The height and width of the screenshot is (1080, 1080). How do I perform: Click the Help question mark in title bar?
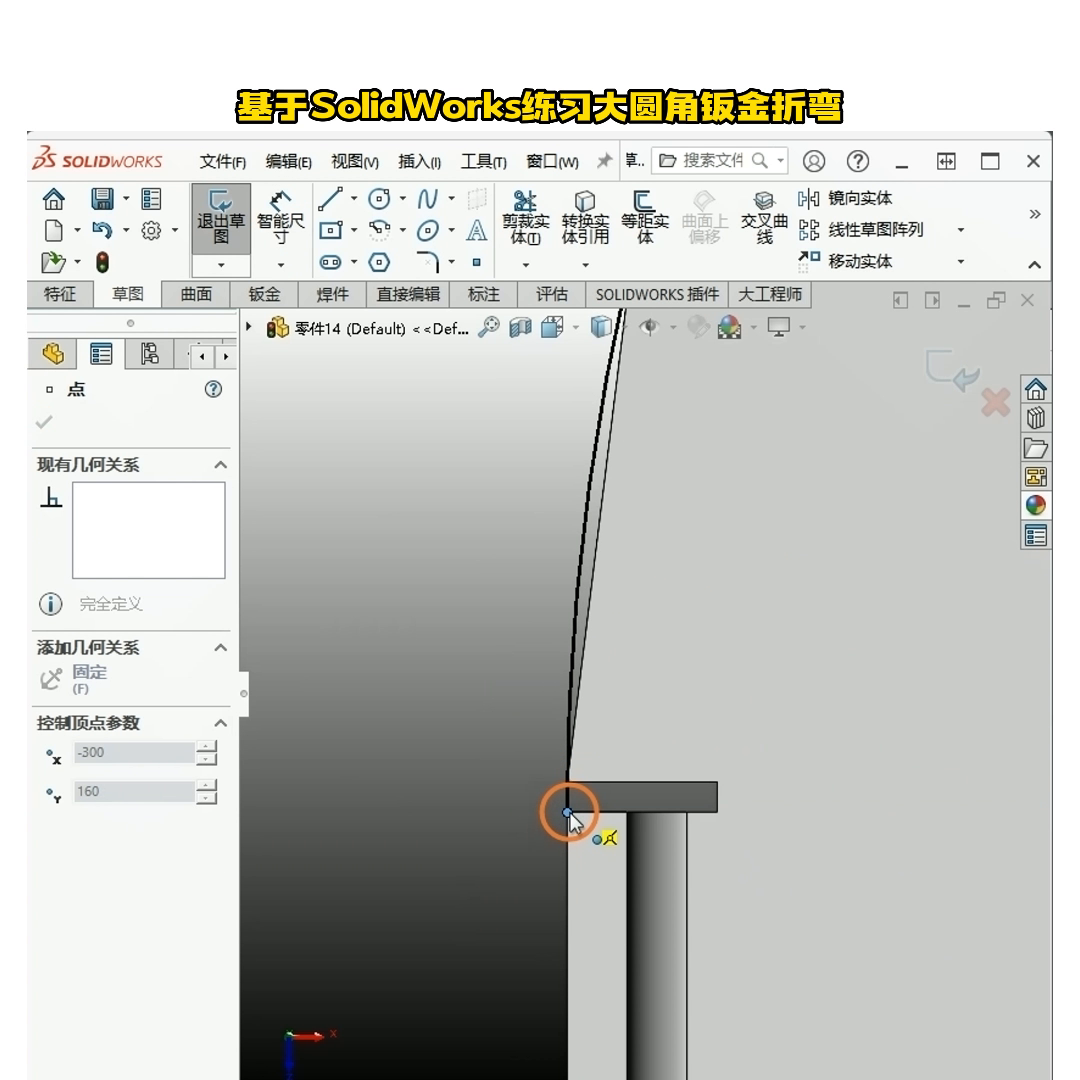tap(858, 161)
